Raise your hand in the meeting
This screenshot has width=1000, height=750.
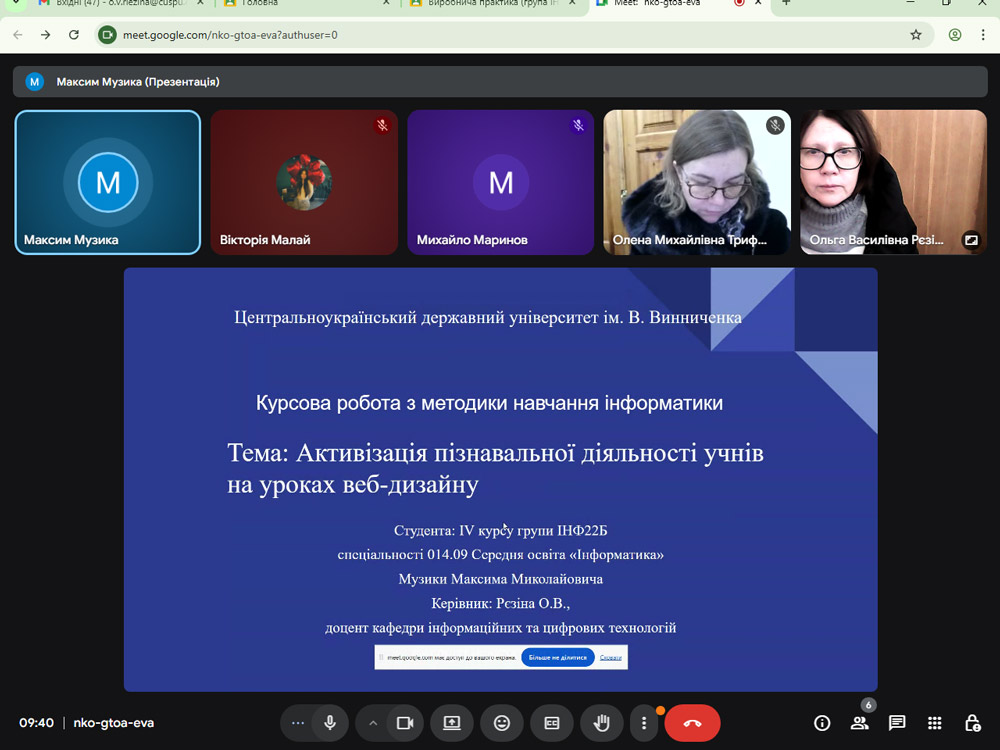601,723
